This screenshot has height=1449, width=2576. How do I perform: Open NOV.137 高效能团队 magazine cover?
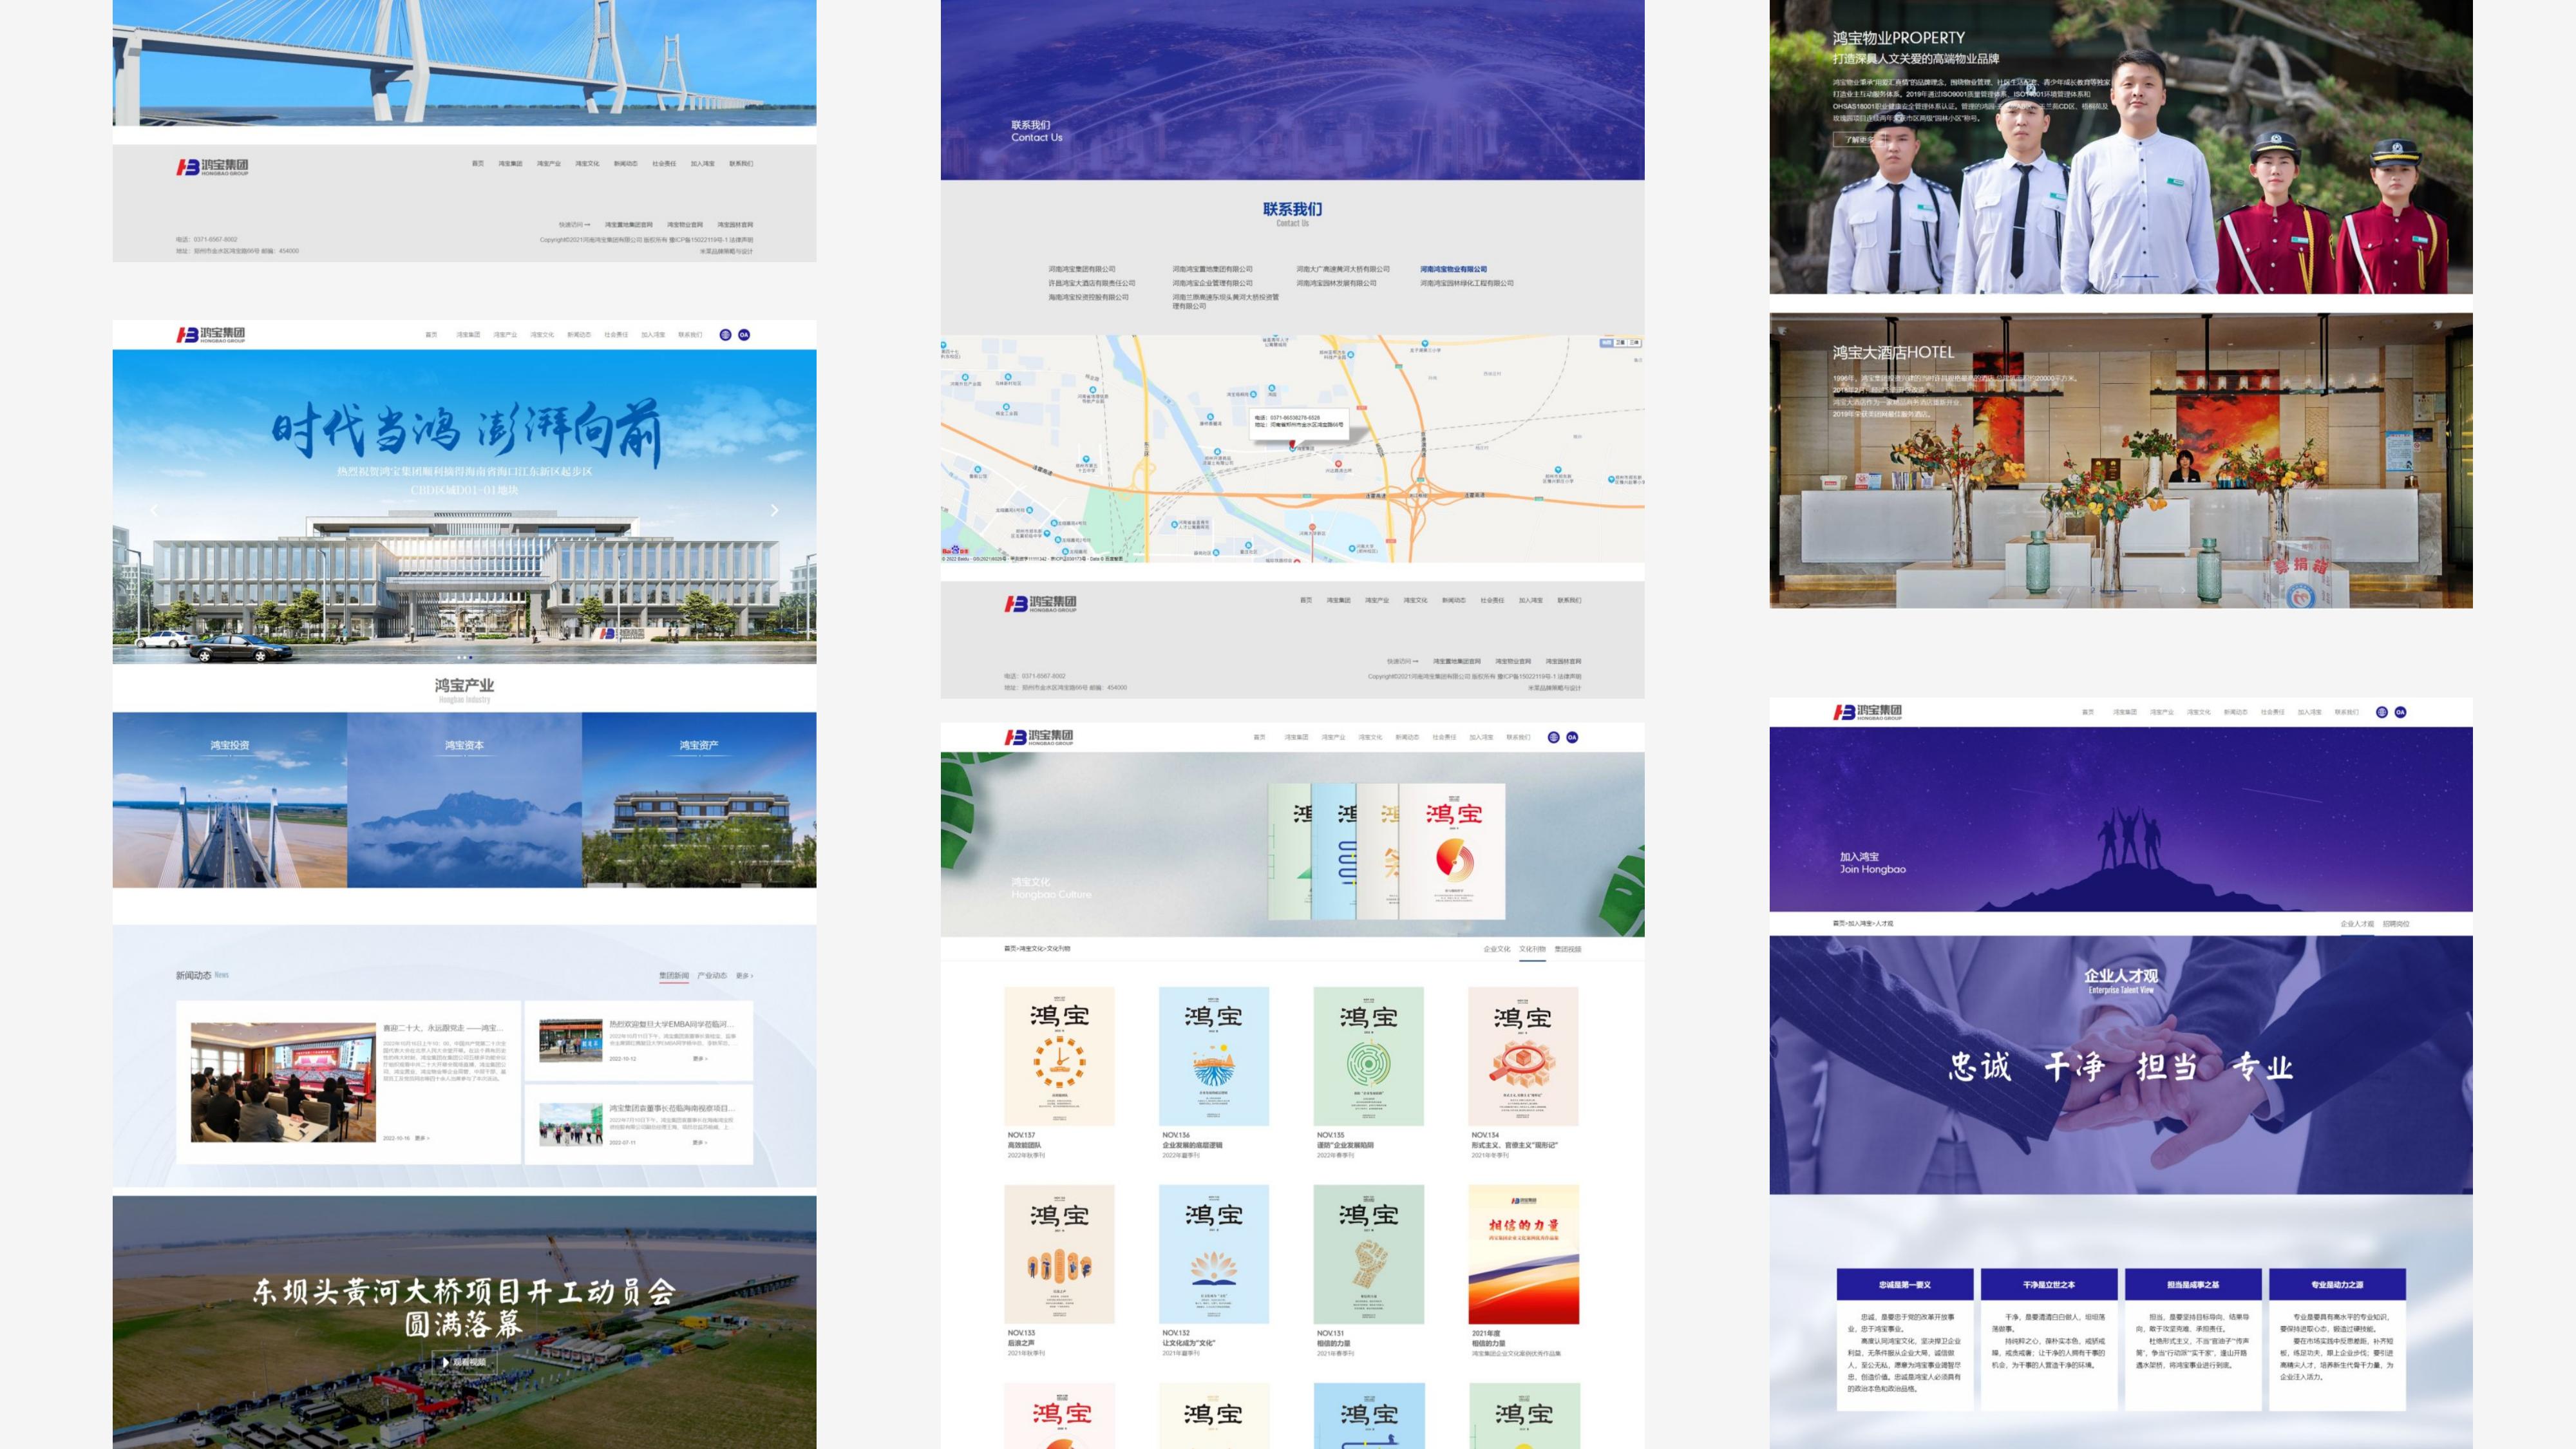(x=1059, y=1056)
